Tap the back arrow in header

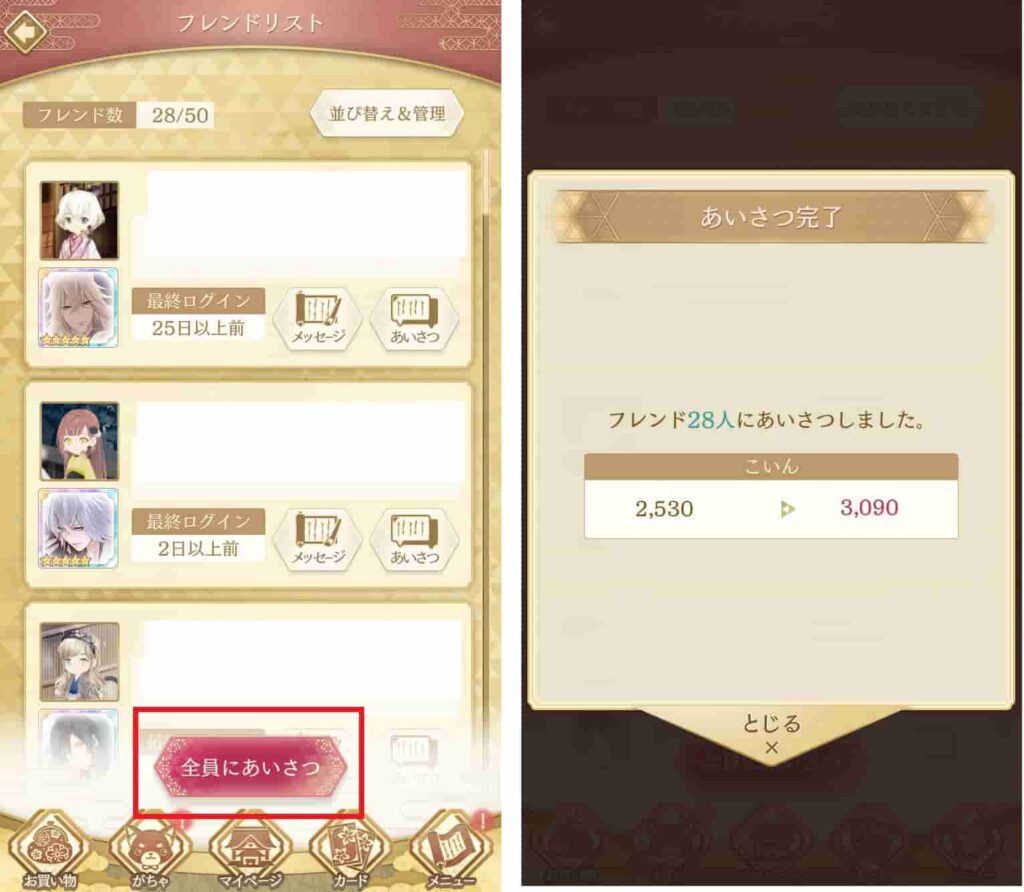point(25,30)
